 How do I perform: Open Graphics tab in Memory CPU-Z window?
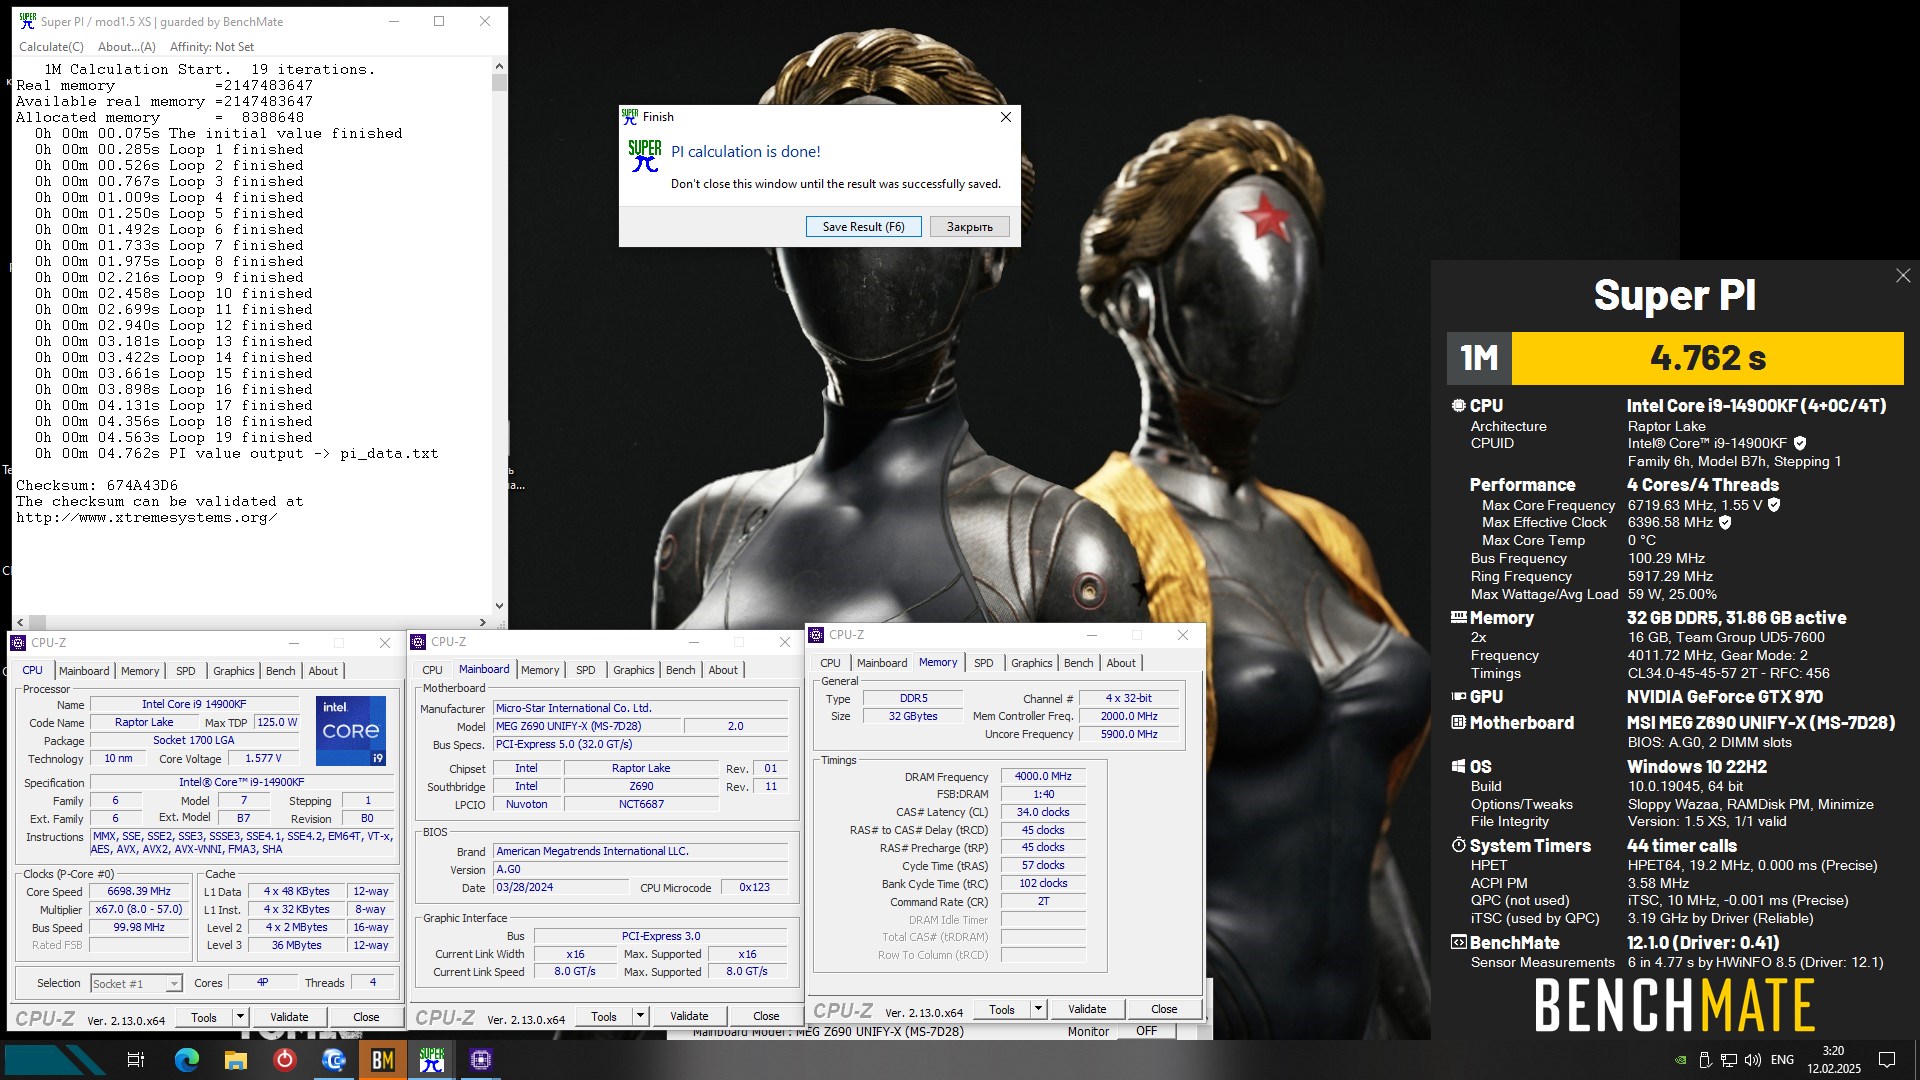(x=1031, y=663)
